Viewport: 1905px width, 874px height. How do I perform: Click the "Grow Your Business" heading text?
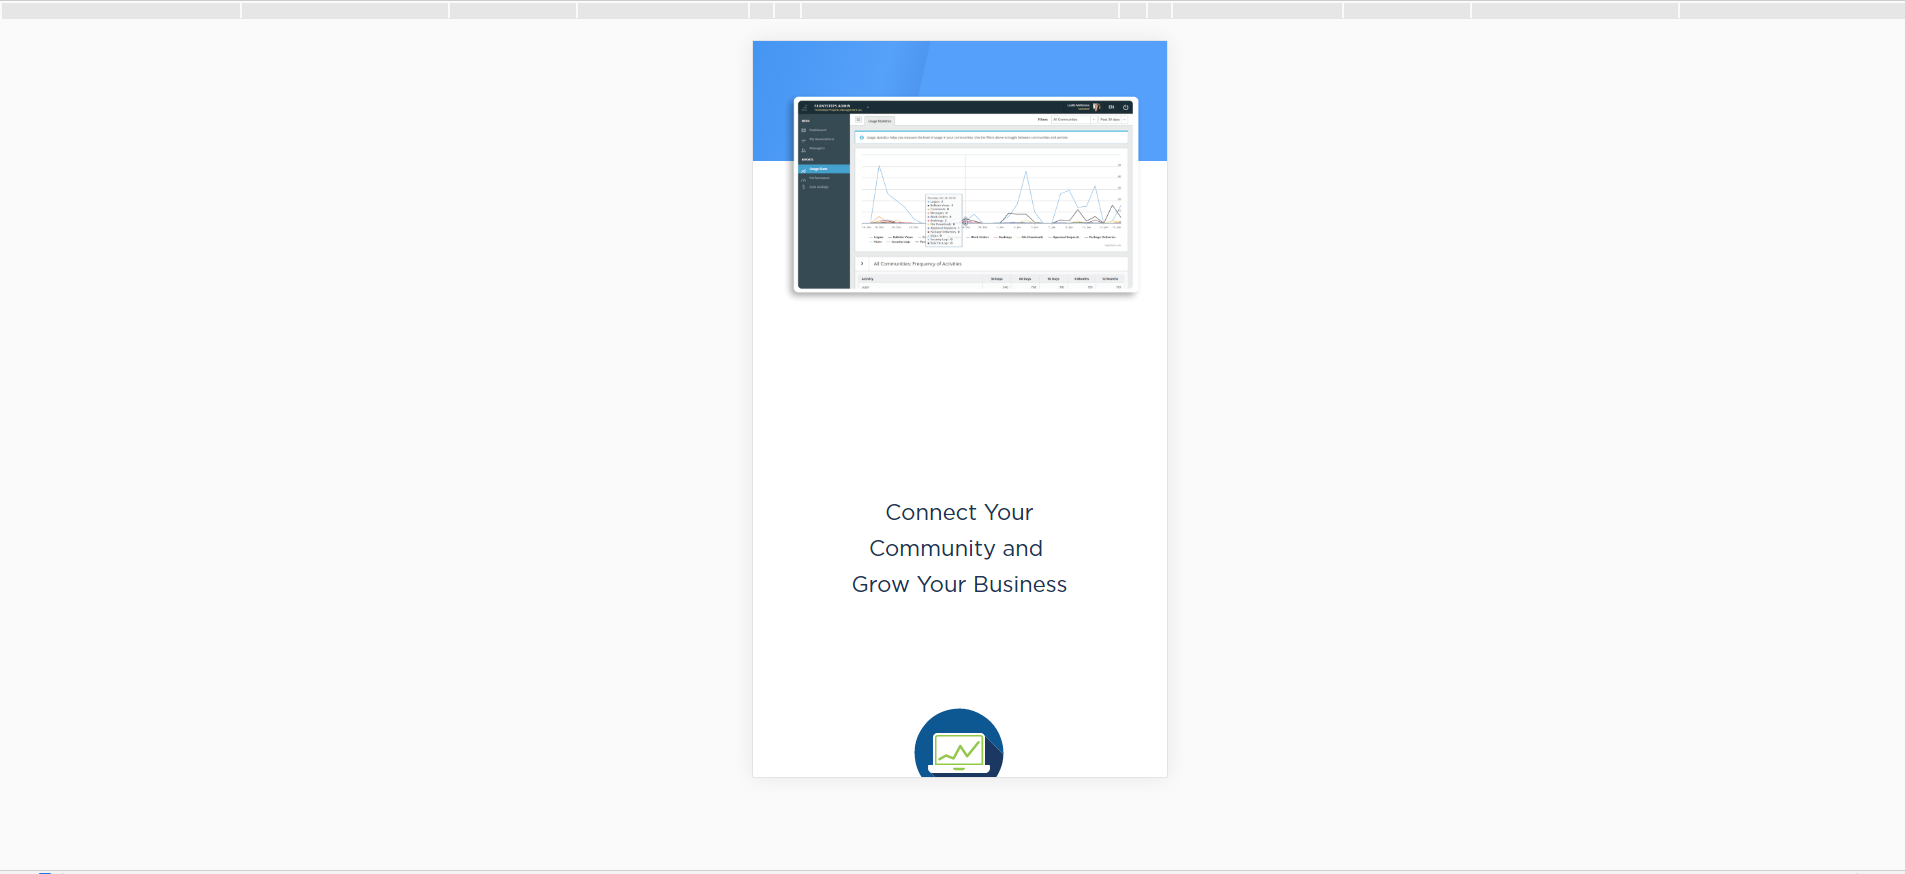point(959,585)
